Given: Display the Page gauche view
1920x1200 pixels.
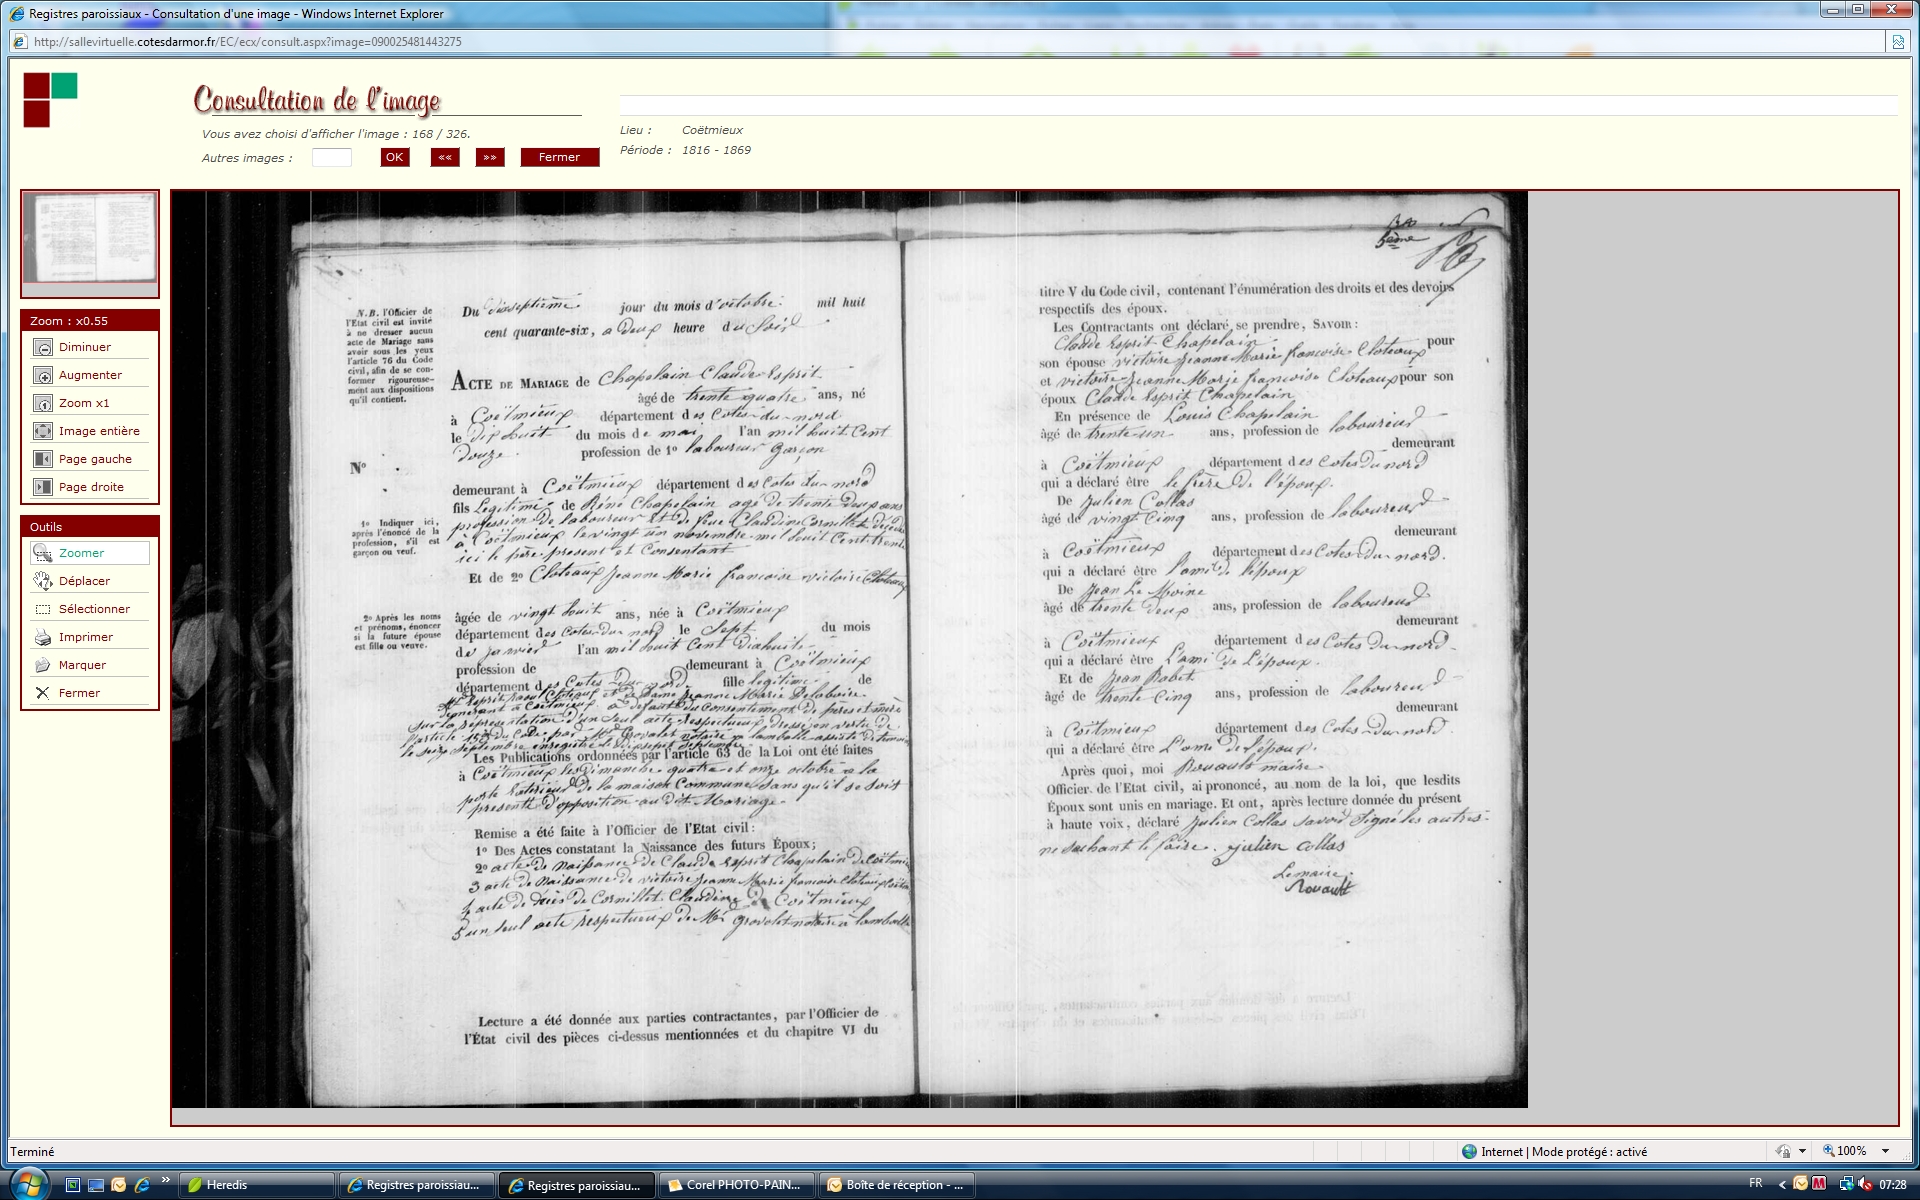Looking at the screenshot, I should point(43,459).
